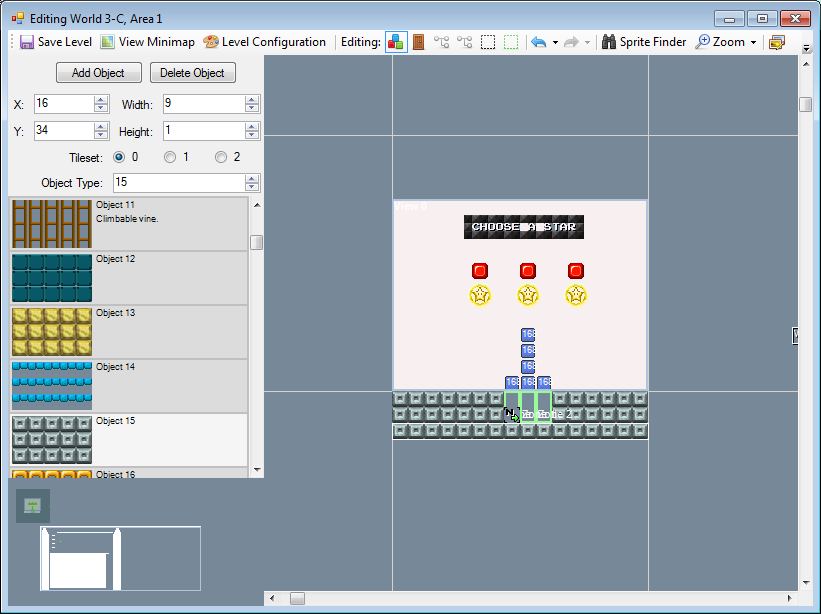The width and height of the screenshot is (821, 614).
Task: Select Object 12 teal block tile
Action: pos(129,278)
